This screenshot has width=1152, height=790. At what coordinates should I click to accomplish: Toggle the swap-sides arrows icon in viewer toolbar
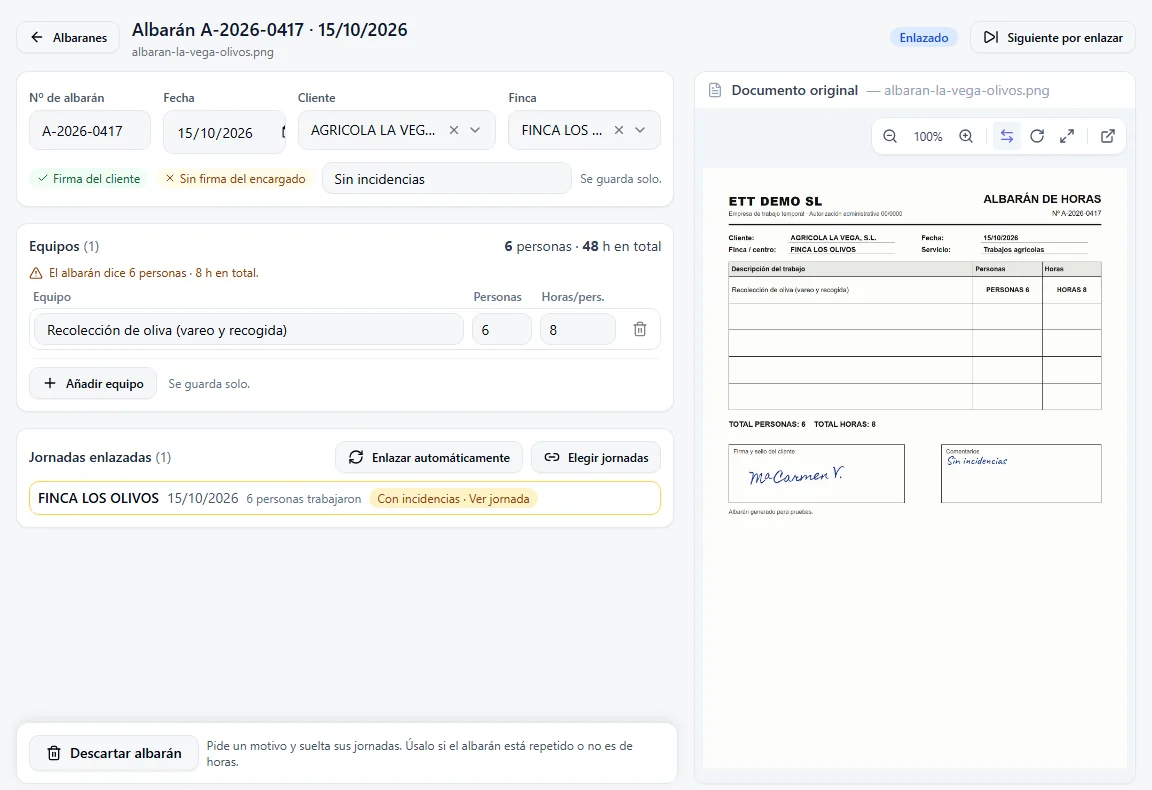(x=1007, y=136)
